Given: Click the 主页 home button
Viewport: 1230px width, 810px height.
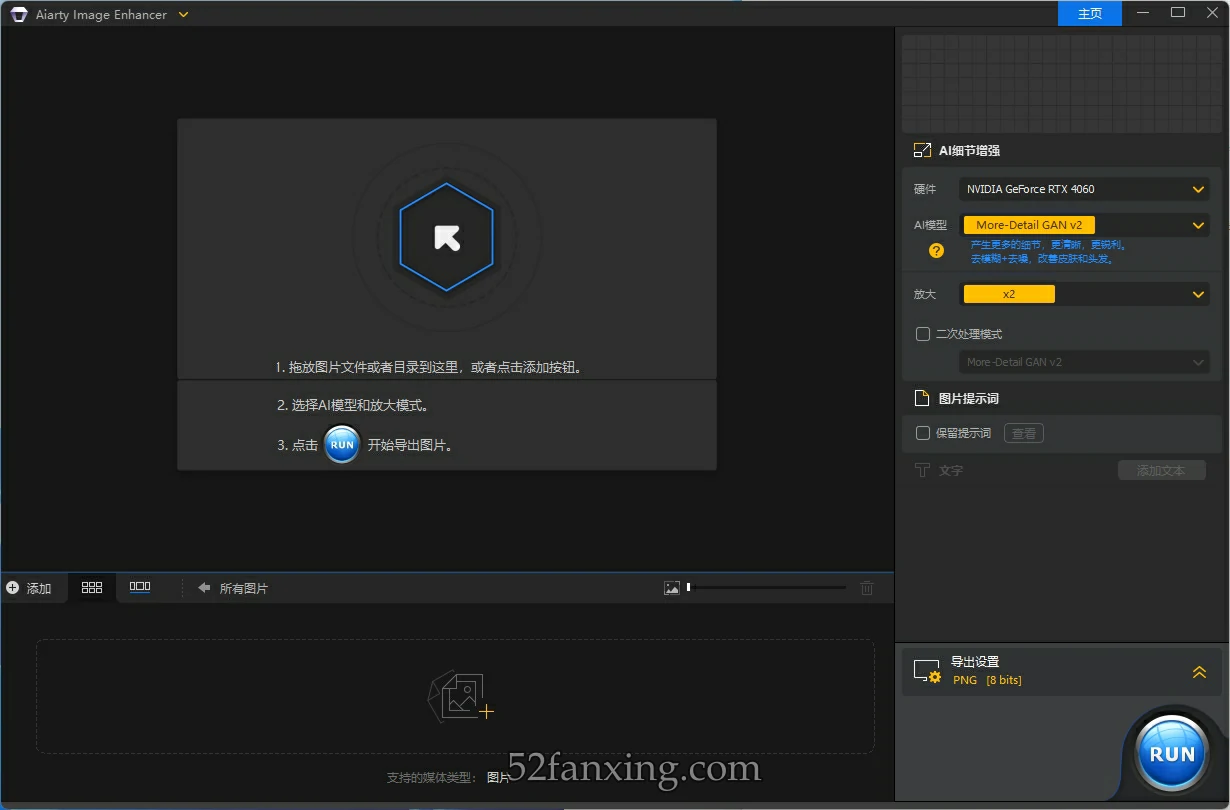Looking at the screenshot, I should pyautogui.click(x=1090, y=14).
